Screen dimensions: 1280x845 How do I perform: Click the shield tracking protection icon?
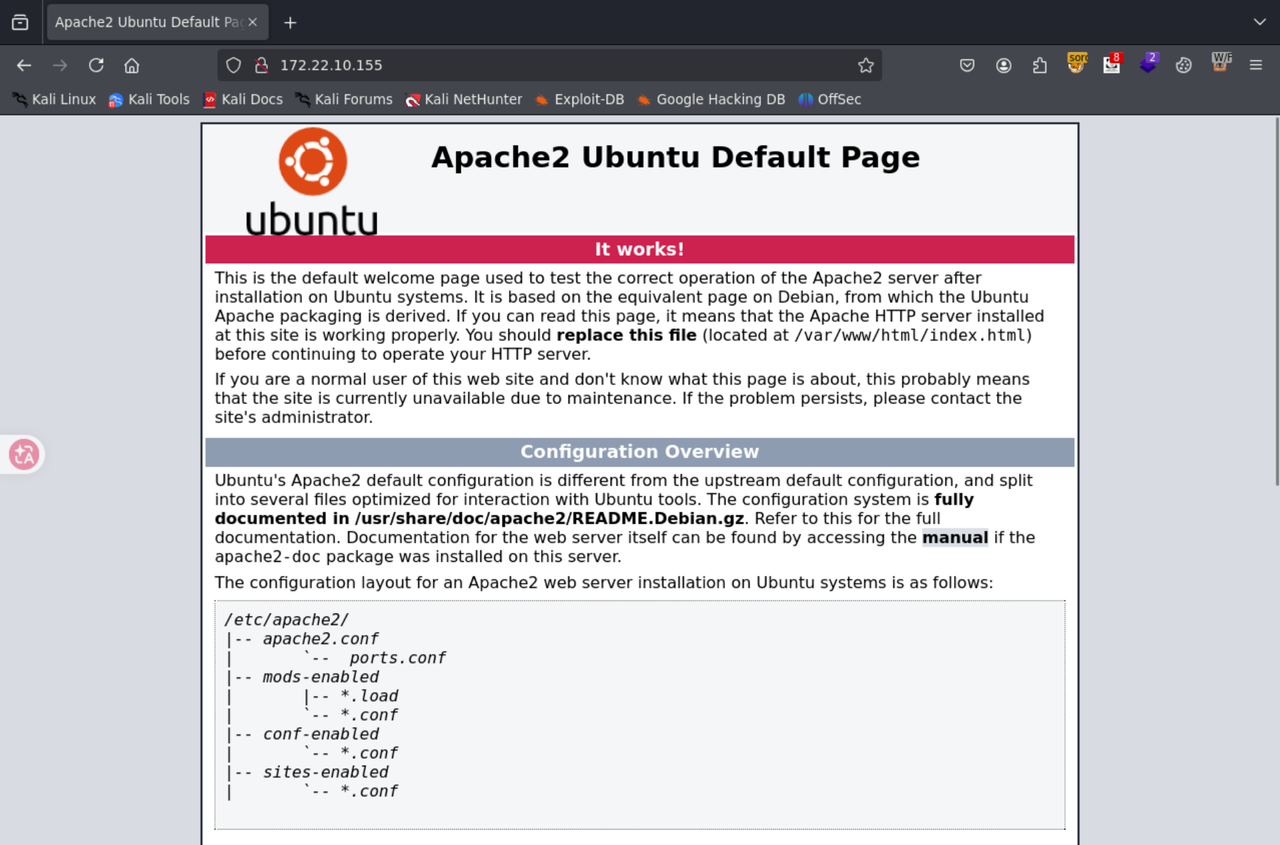(233, 65)
